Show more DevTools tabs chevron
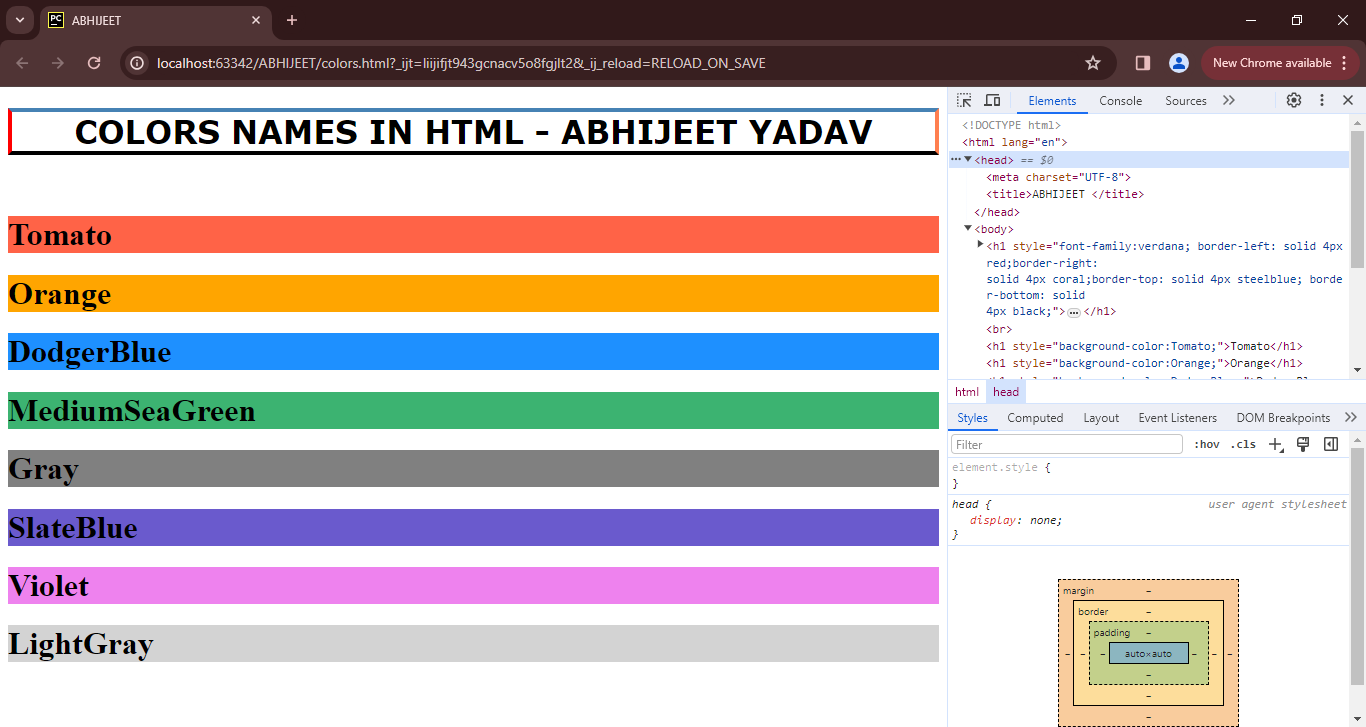The image size is (1366, 727). point(1229,100)
